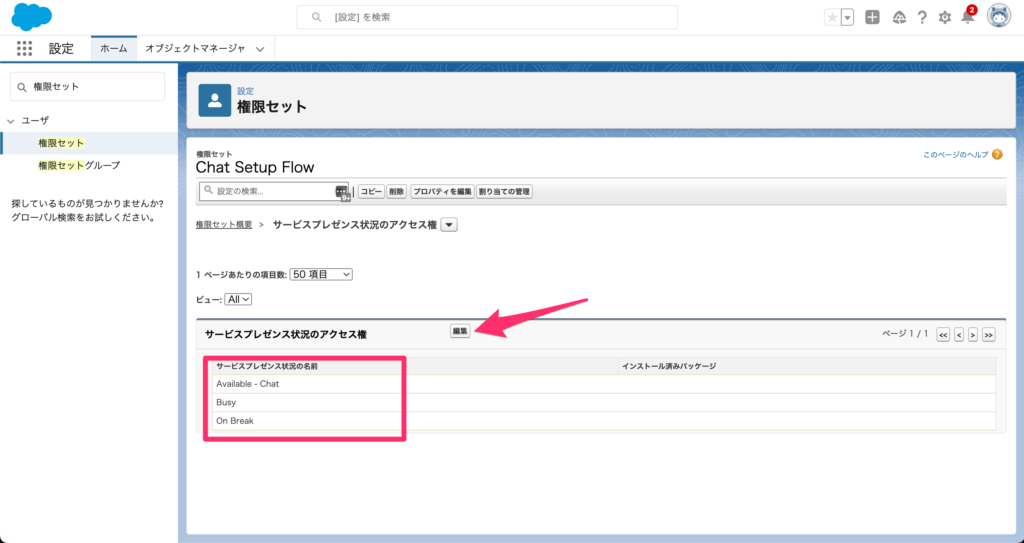Click the 割り当ての管理 button
The image size is (1024, 543).
[504, 191]
